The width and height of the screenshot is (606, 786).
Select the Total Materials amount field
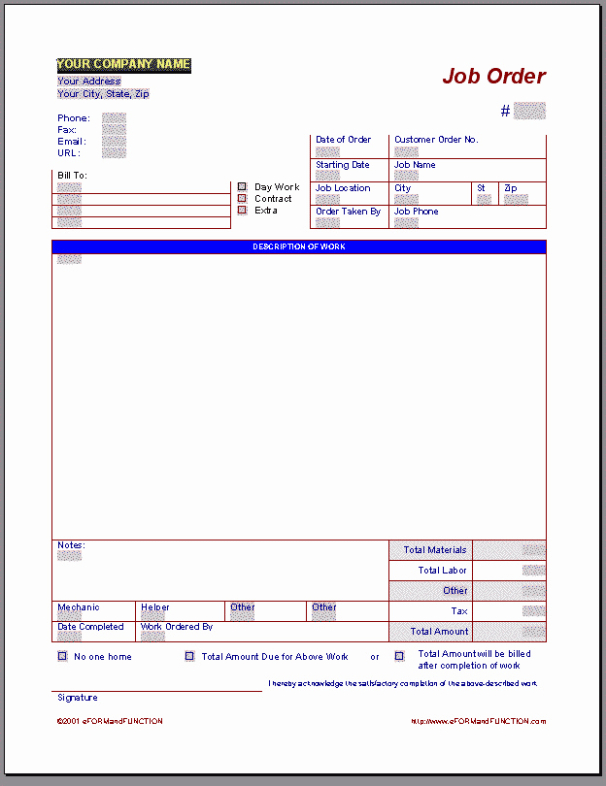533,550
